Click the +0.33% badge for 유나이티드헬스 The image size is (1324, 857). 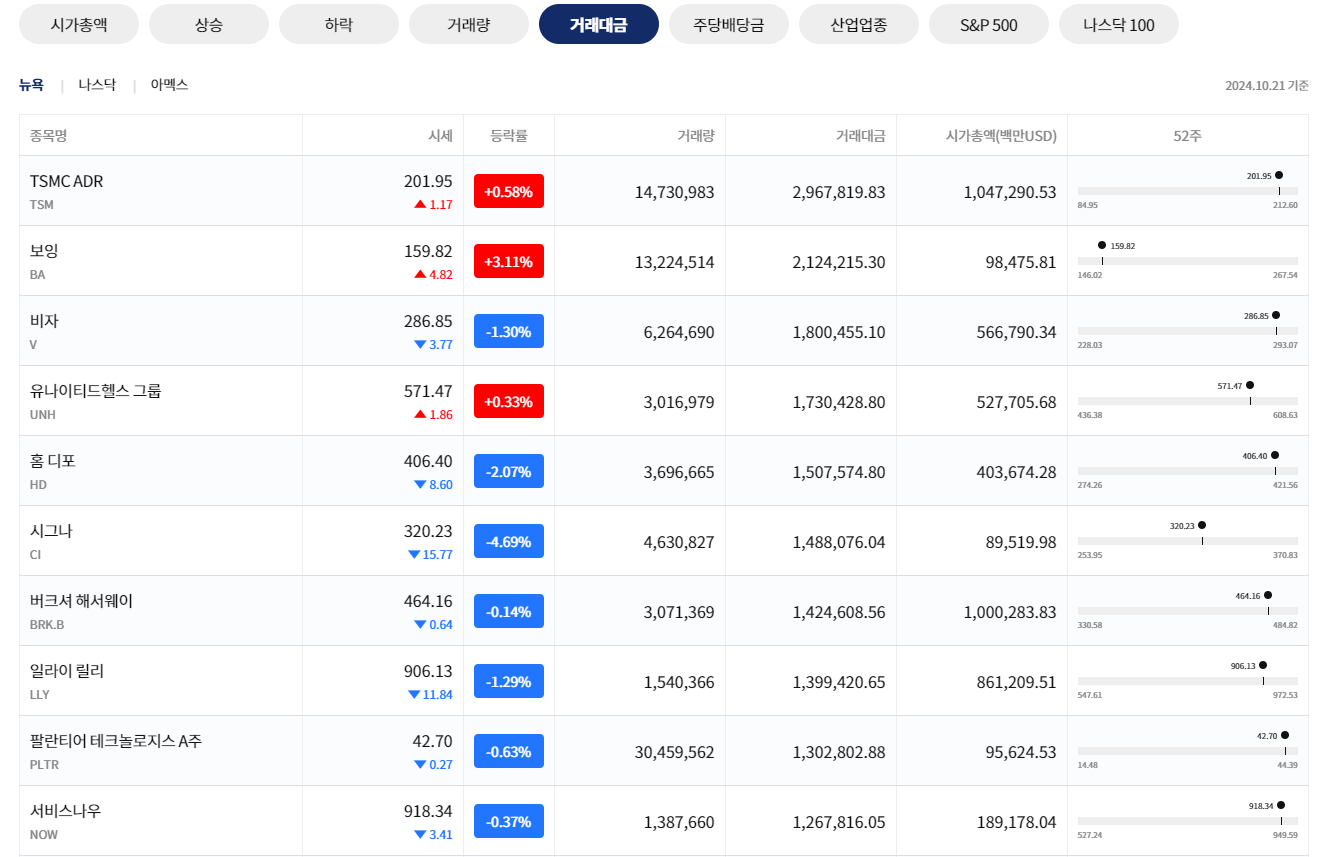coord(509,401)
